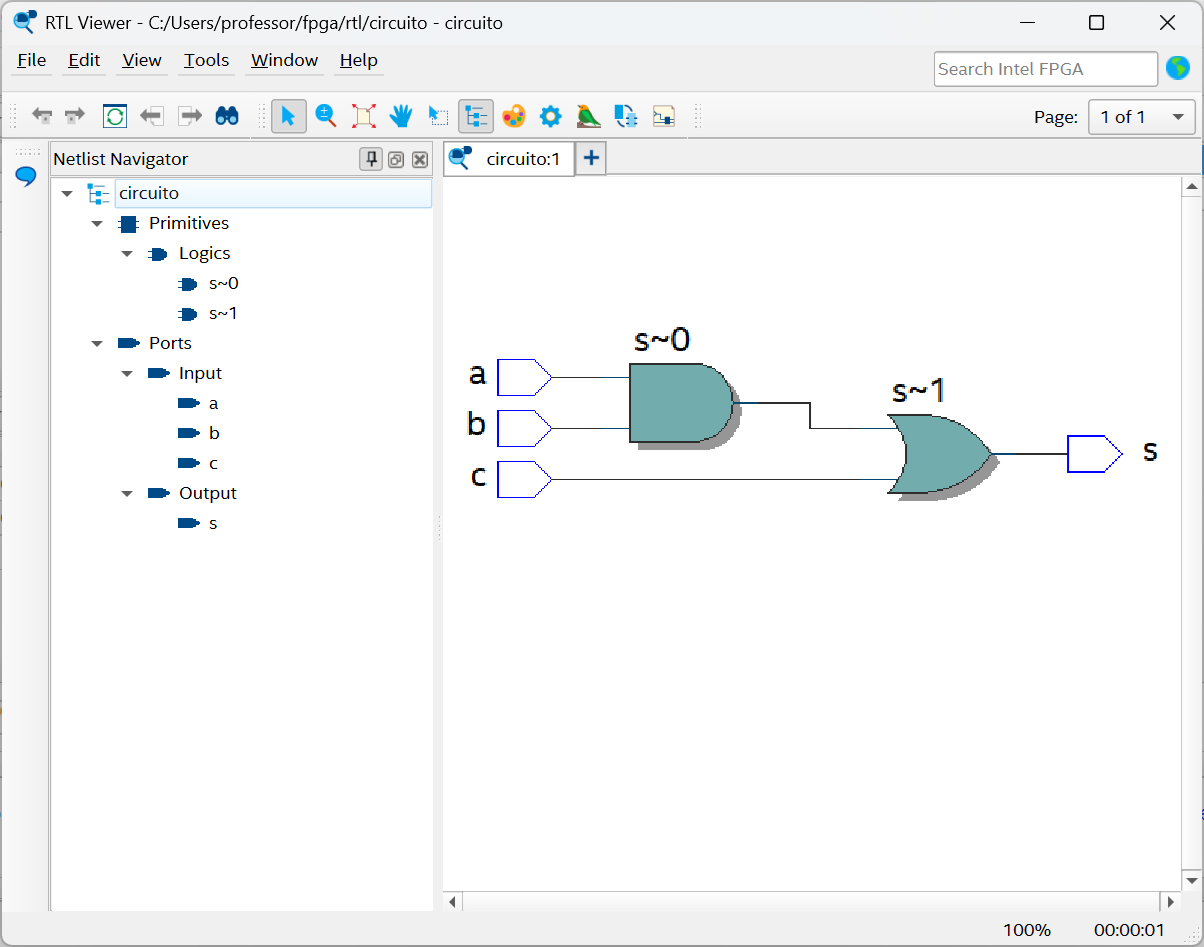Select the Zoom tool magnifier

click(x=326, y=116)
